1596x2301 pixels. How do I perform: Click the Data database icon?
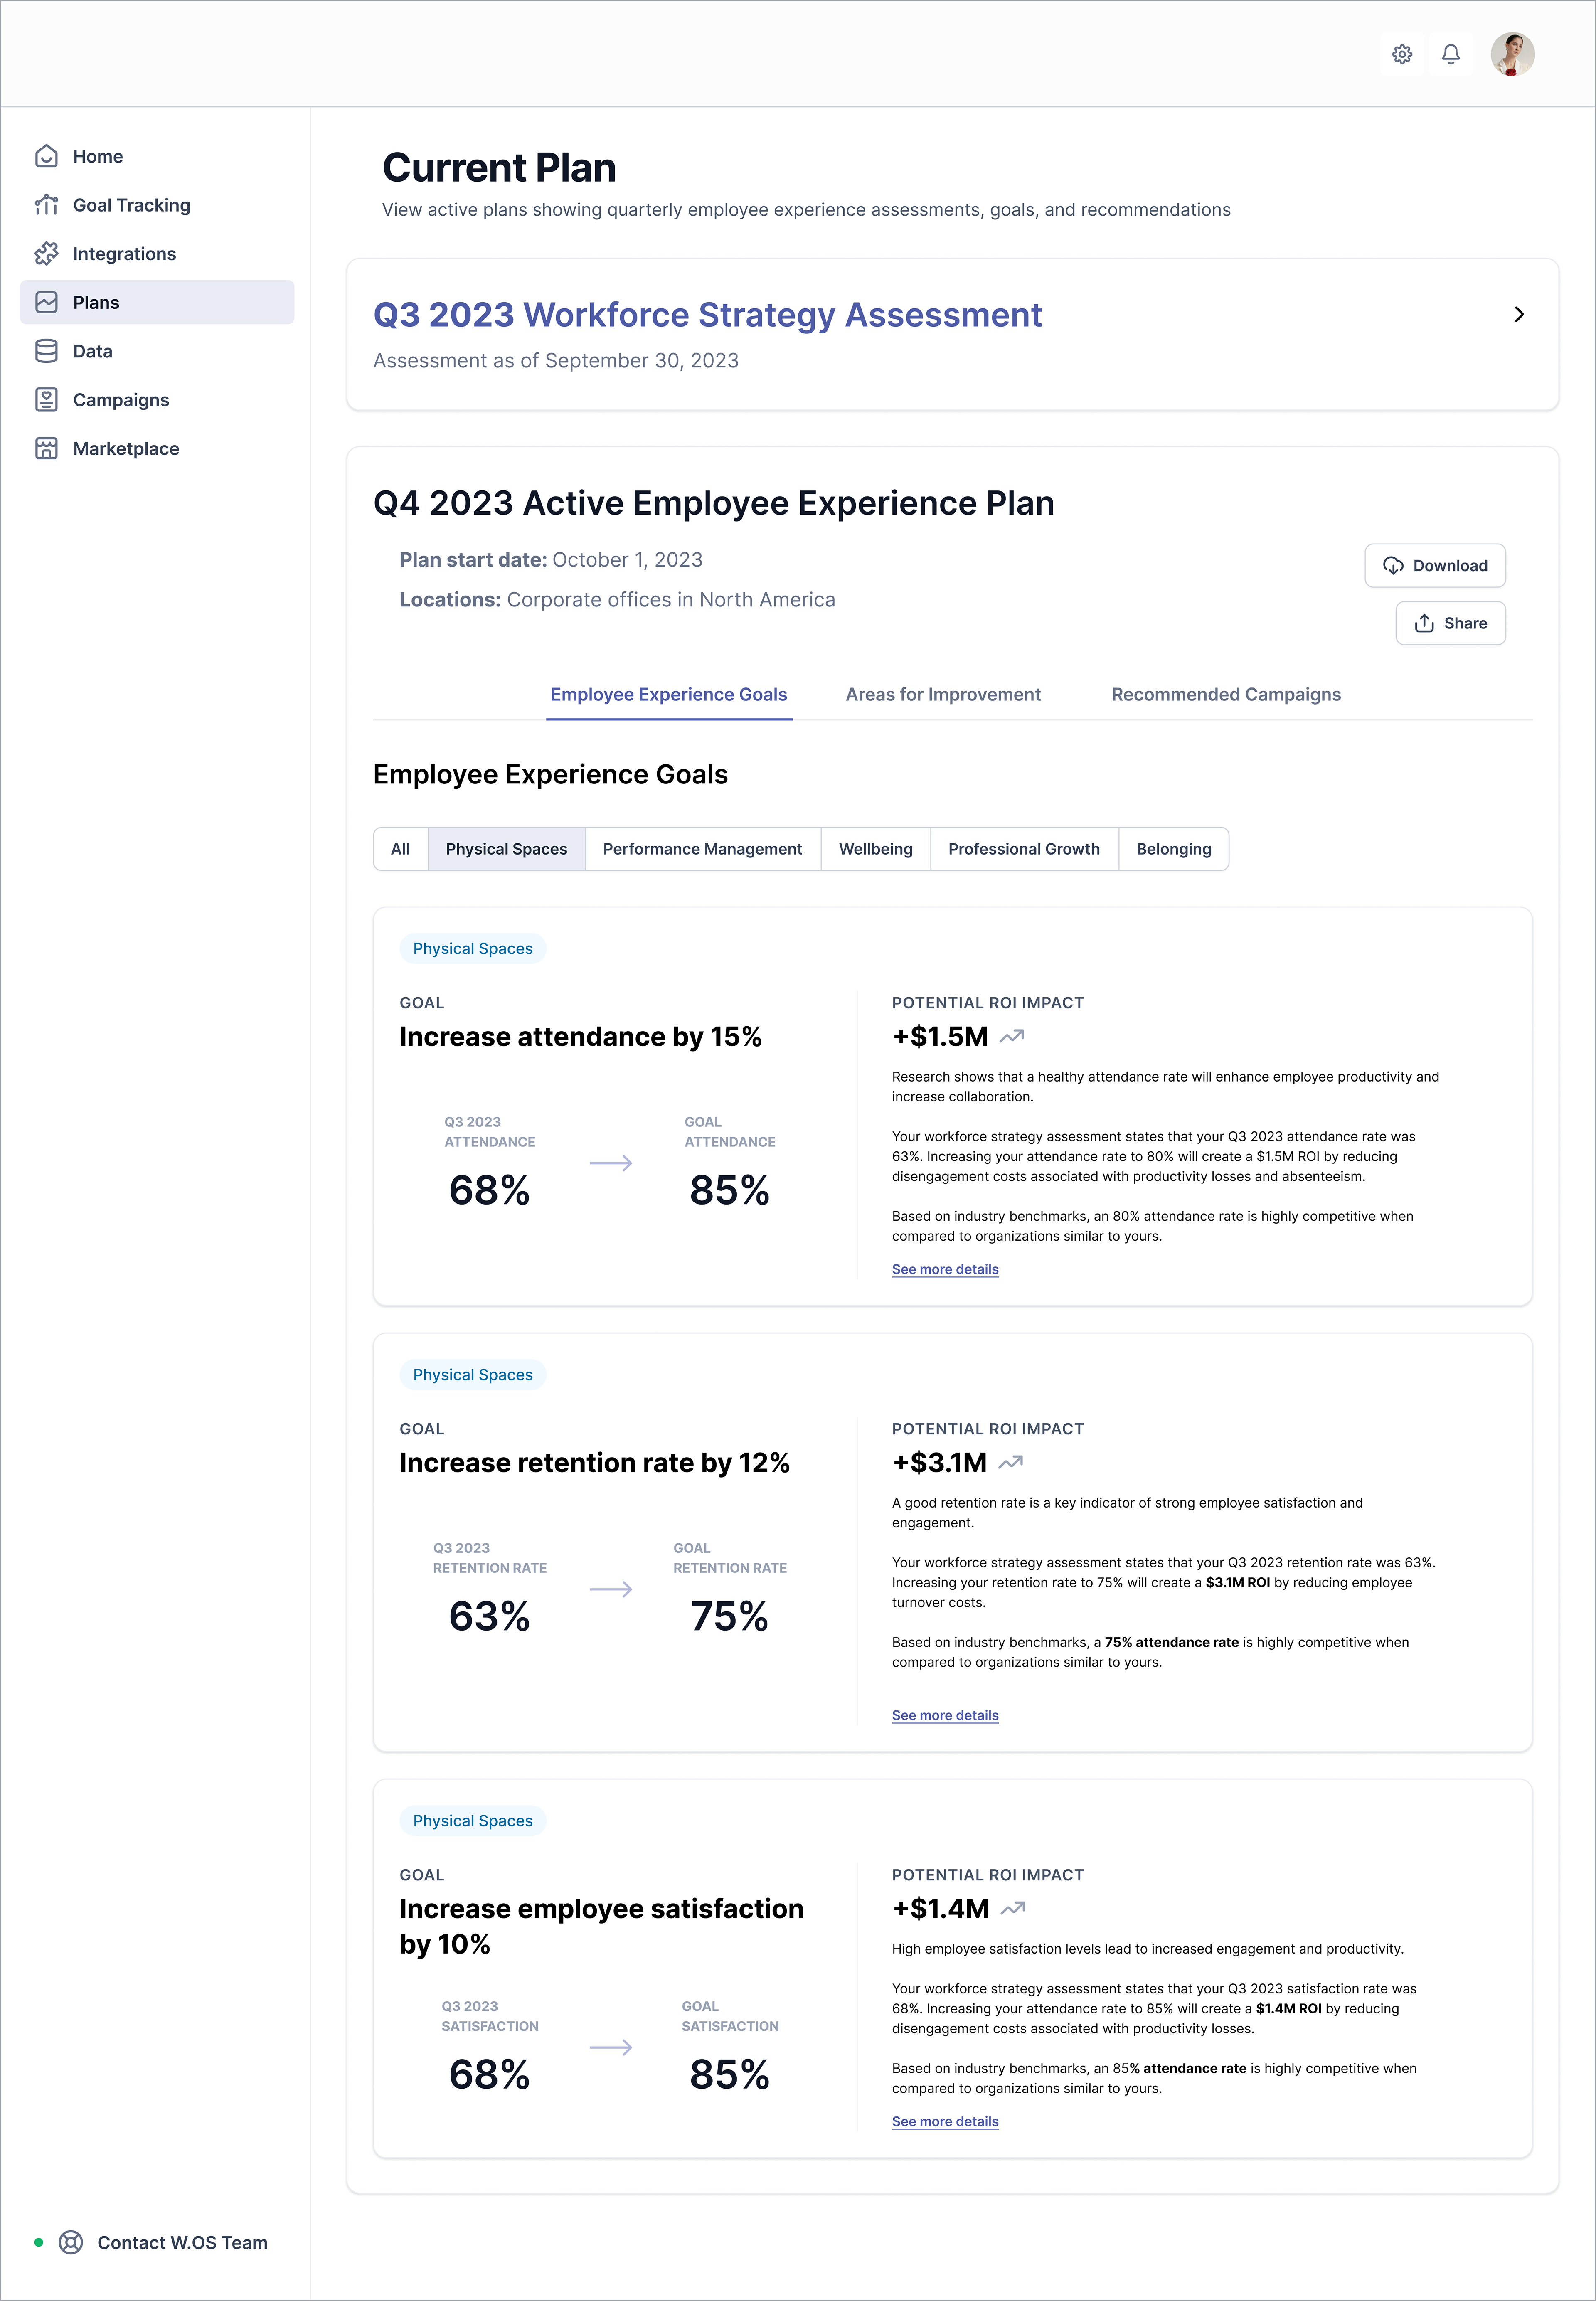pos(46,351)
